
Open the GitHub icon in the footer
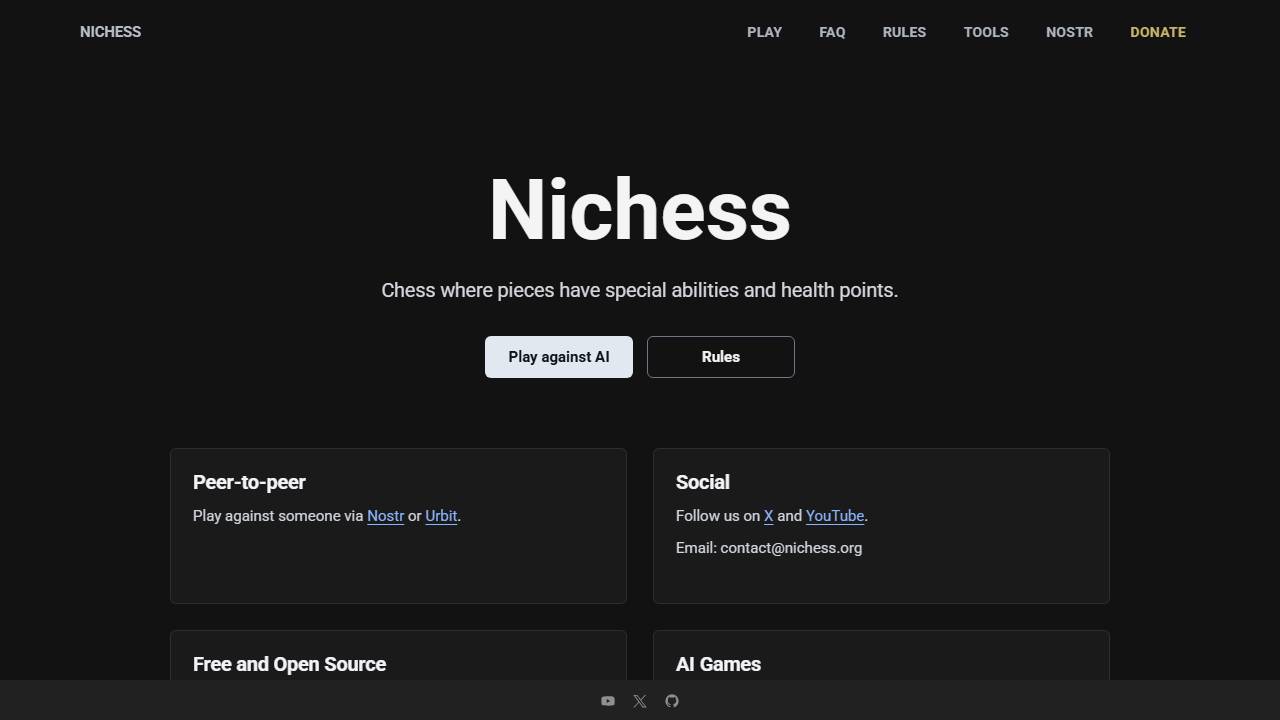[x=672, y=701]
